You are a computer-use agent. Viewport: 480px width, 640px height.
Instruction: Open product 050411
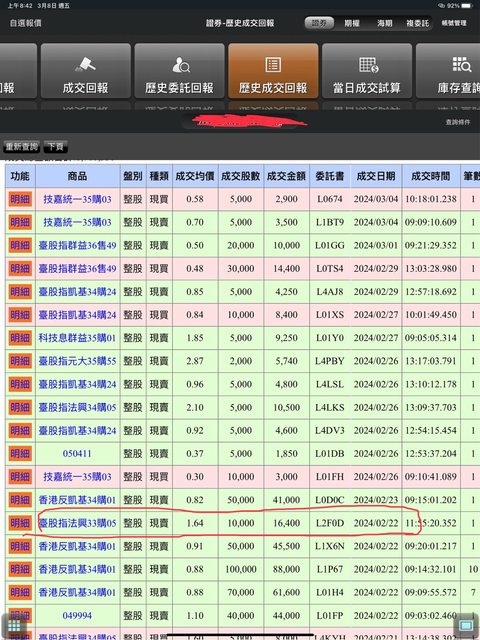pyautogui.click(x=77, y=453)
